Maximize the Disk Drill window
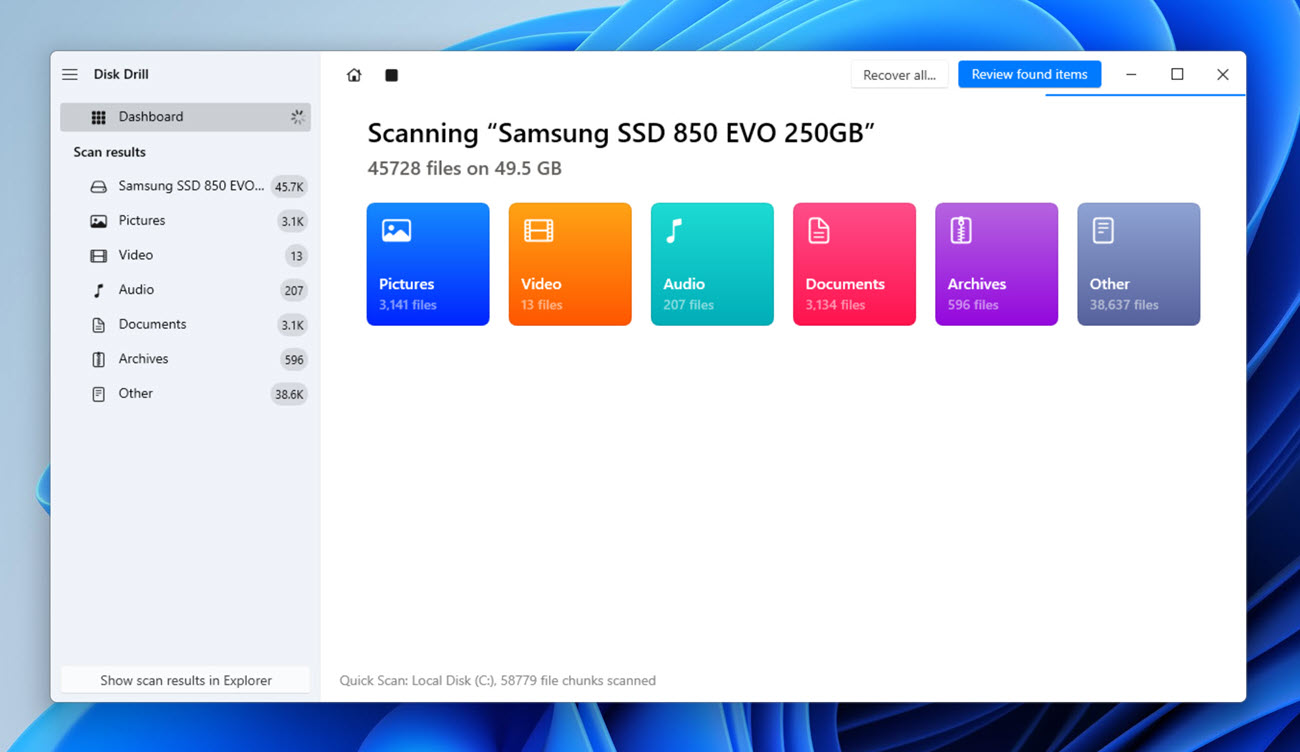Screen dimensions: 1300x752 1177,75
